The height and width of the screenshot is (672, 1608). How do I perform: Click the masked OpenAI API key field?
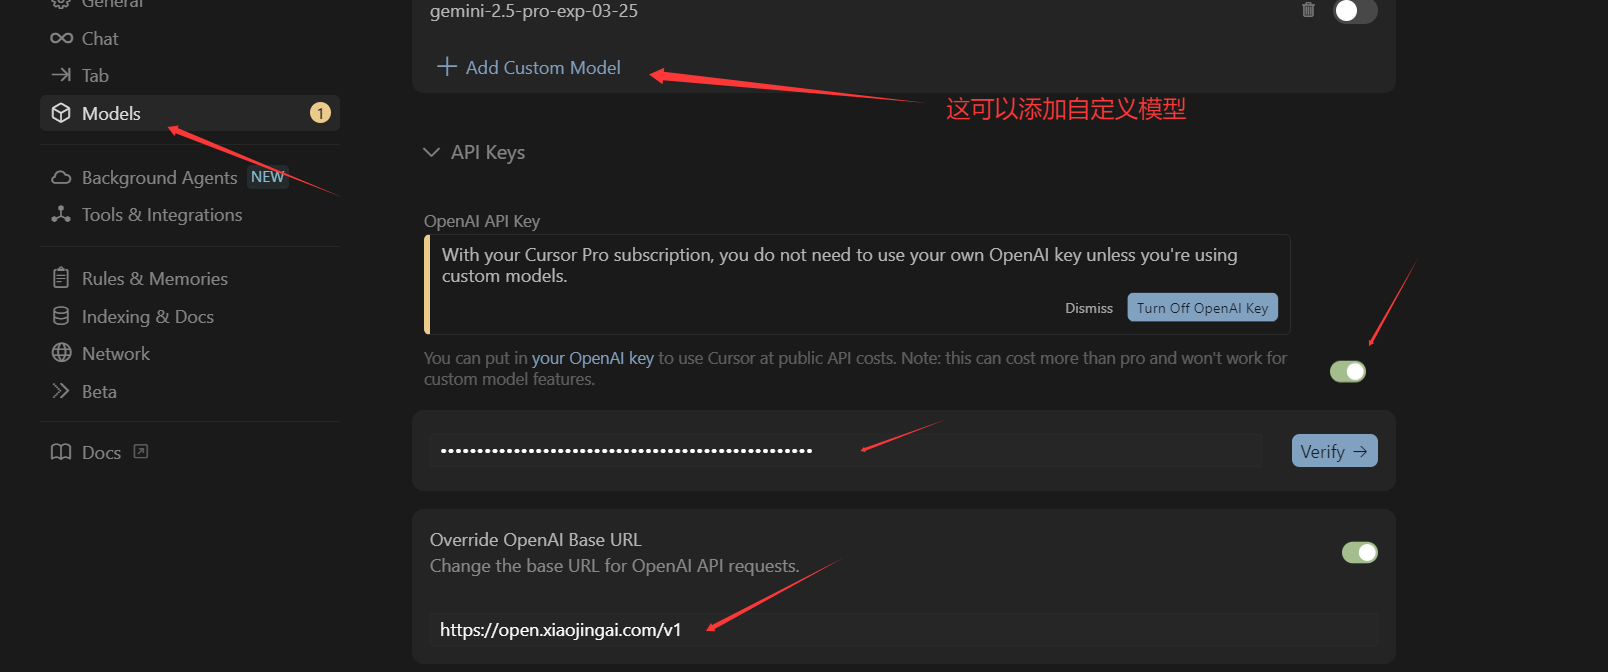tap(845, 451)
